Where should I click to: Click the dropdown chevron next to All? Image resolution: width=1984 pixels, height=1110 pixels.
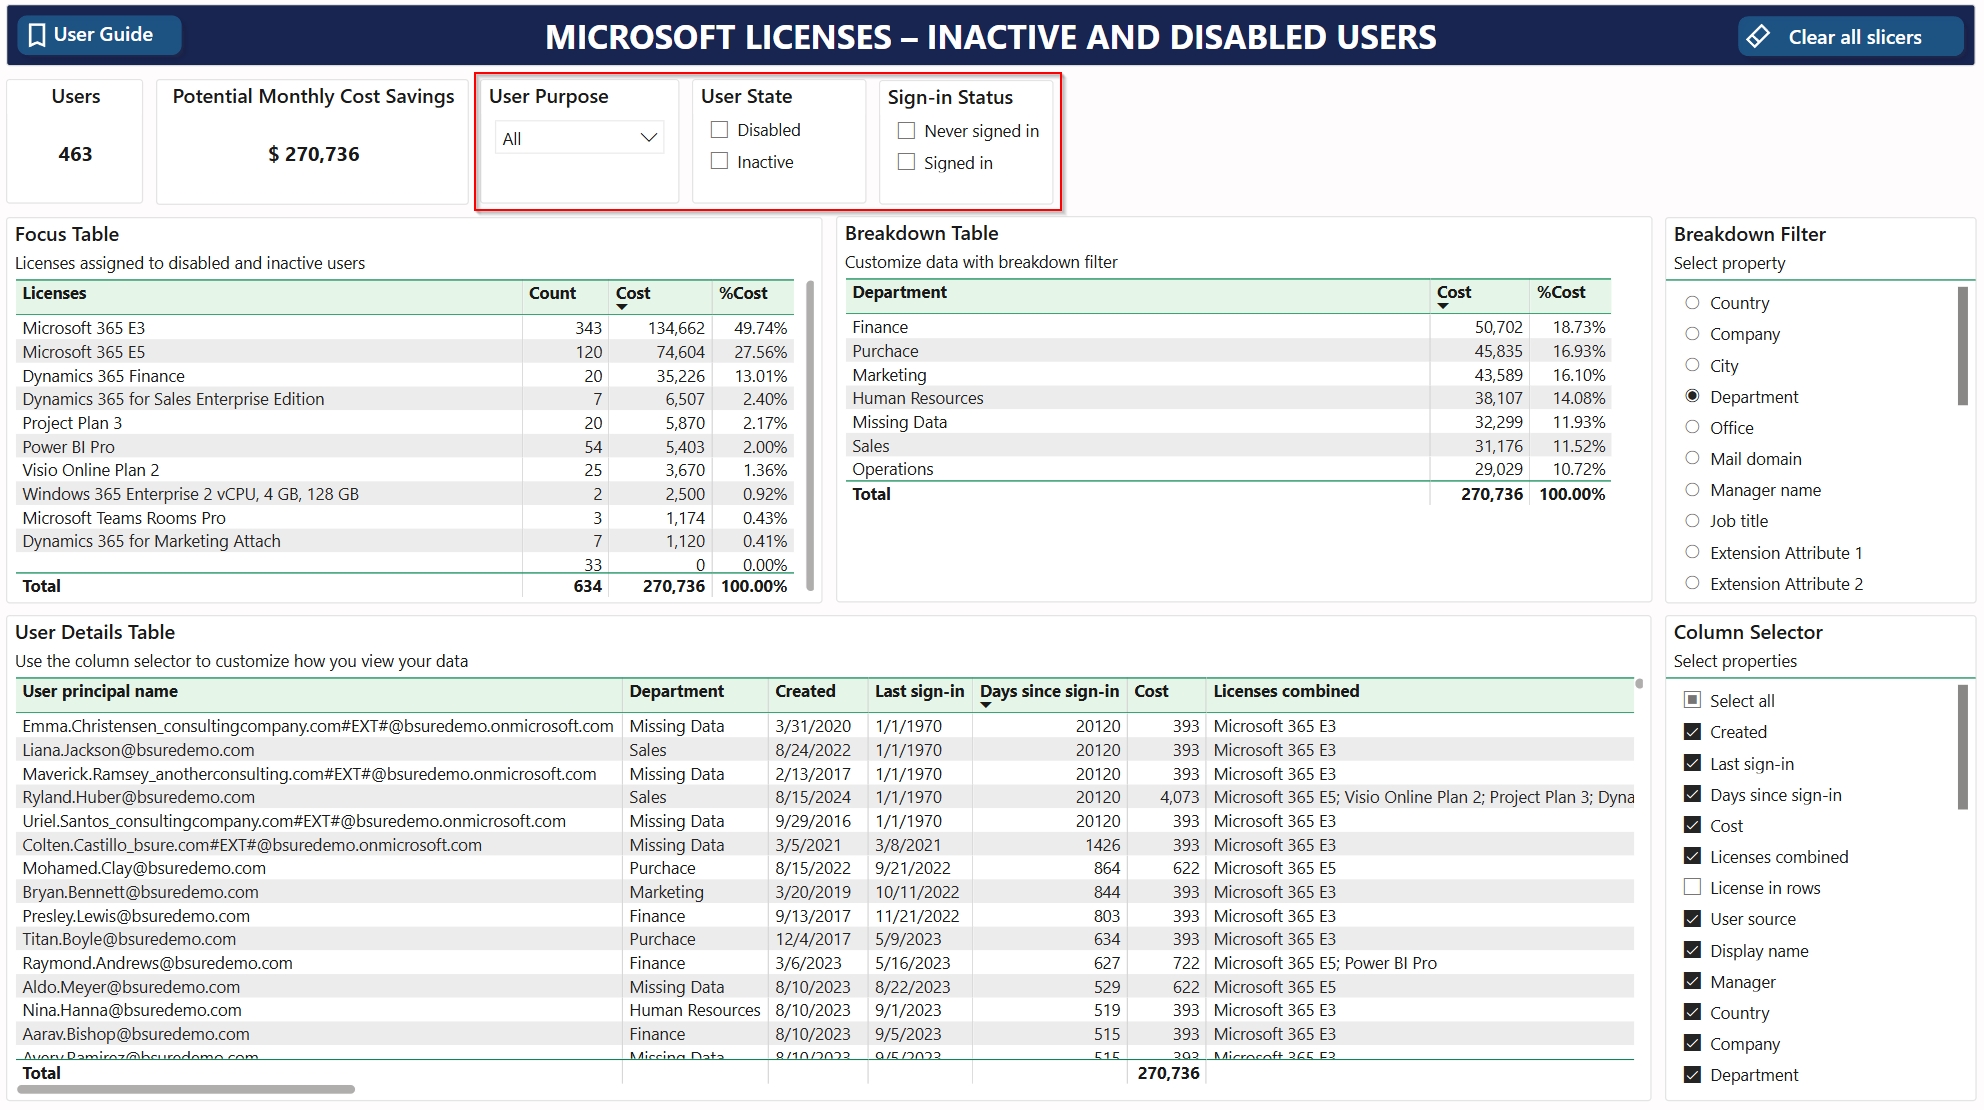[x=649, y=138]
